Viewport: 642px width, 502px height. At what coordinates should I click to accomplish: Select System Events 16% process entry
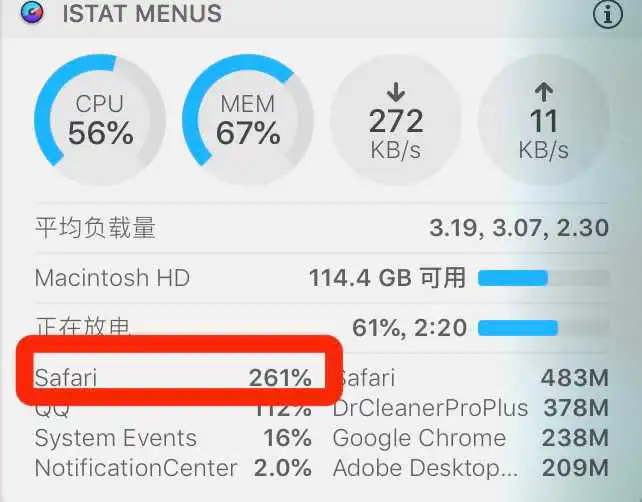click(x=173, y=438)
